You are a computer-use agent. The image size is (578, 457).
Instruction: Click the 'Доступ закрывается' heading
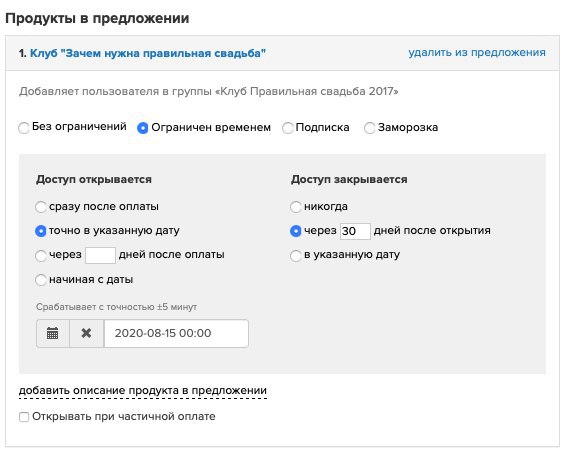349,179
